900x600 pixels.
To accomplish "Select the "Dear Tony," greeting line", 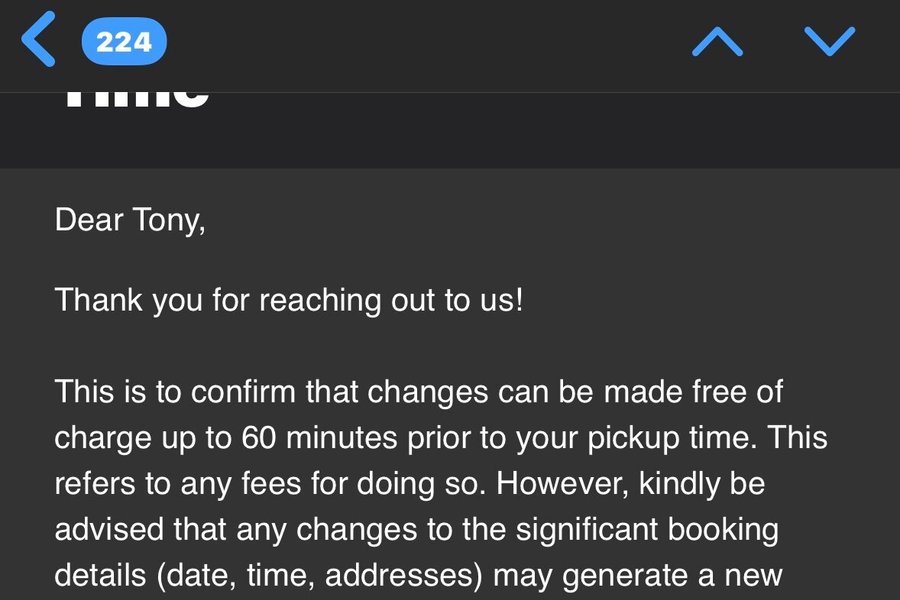I will tap(130, 220).
